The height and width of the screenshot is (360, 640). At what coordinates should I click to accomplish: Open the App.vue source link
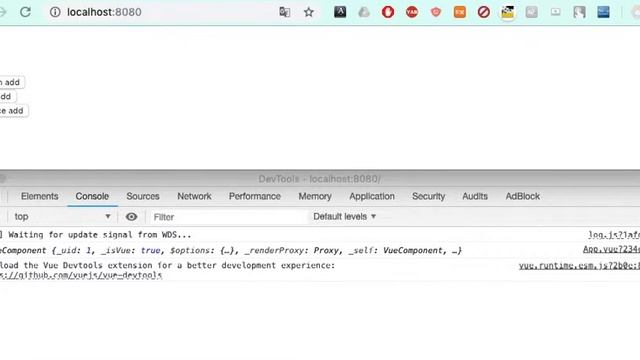click(611, 249)
